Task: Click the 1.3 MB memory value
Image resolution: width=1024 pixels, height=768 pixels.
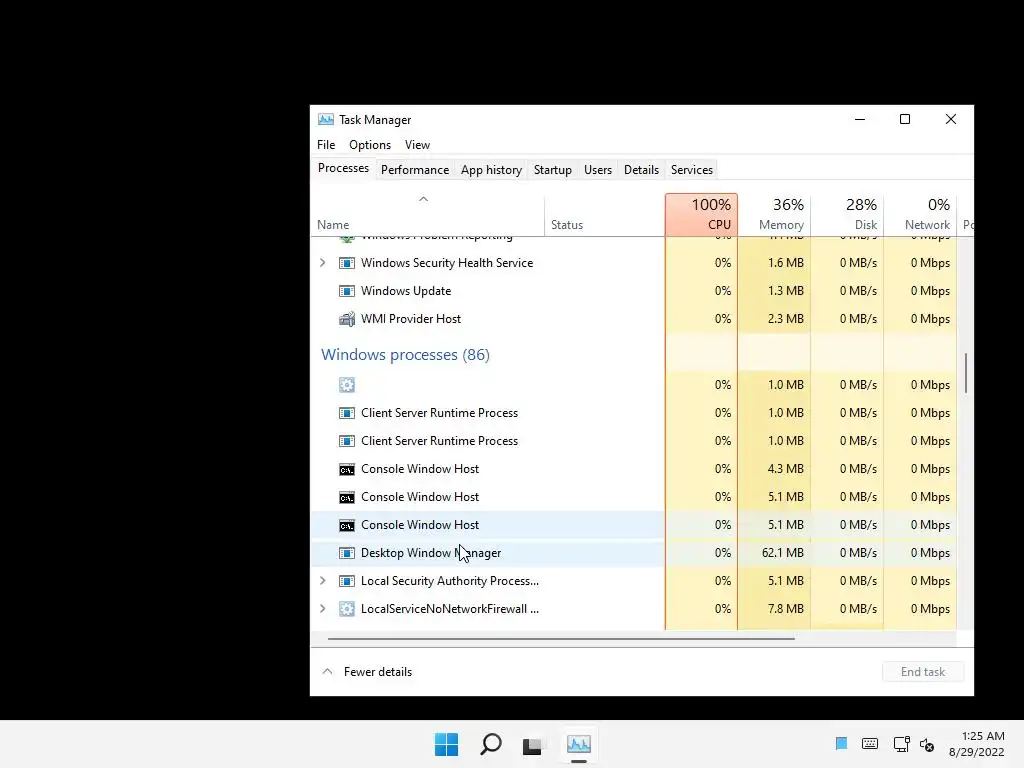Action: [x=786, y=291]
